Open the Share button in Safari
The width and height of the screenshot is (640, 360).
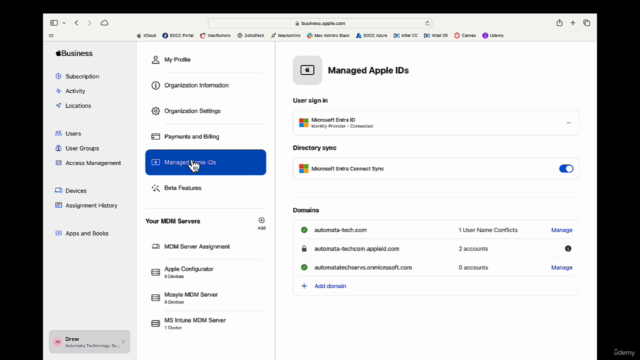point(559,23)
